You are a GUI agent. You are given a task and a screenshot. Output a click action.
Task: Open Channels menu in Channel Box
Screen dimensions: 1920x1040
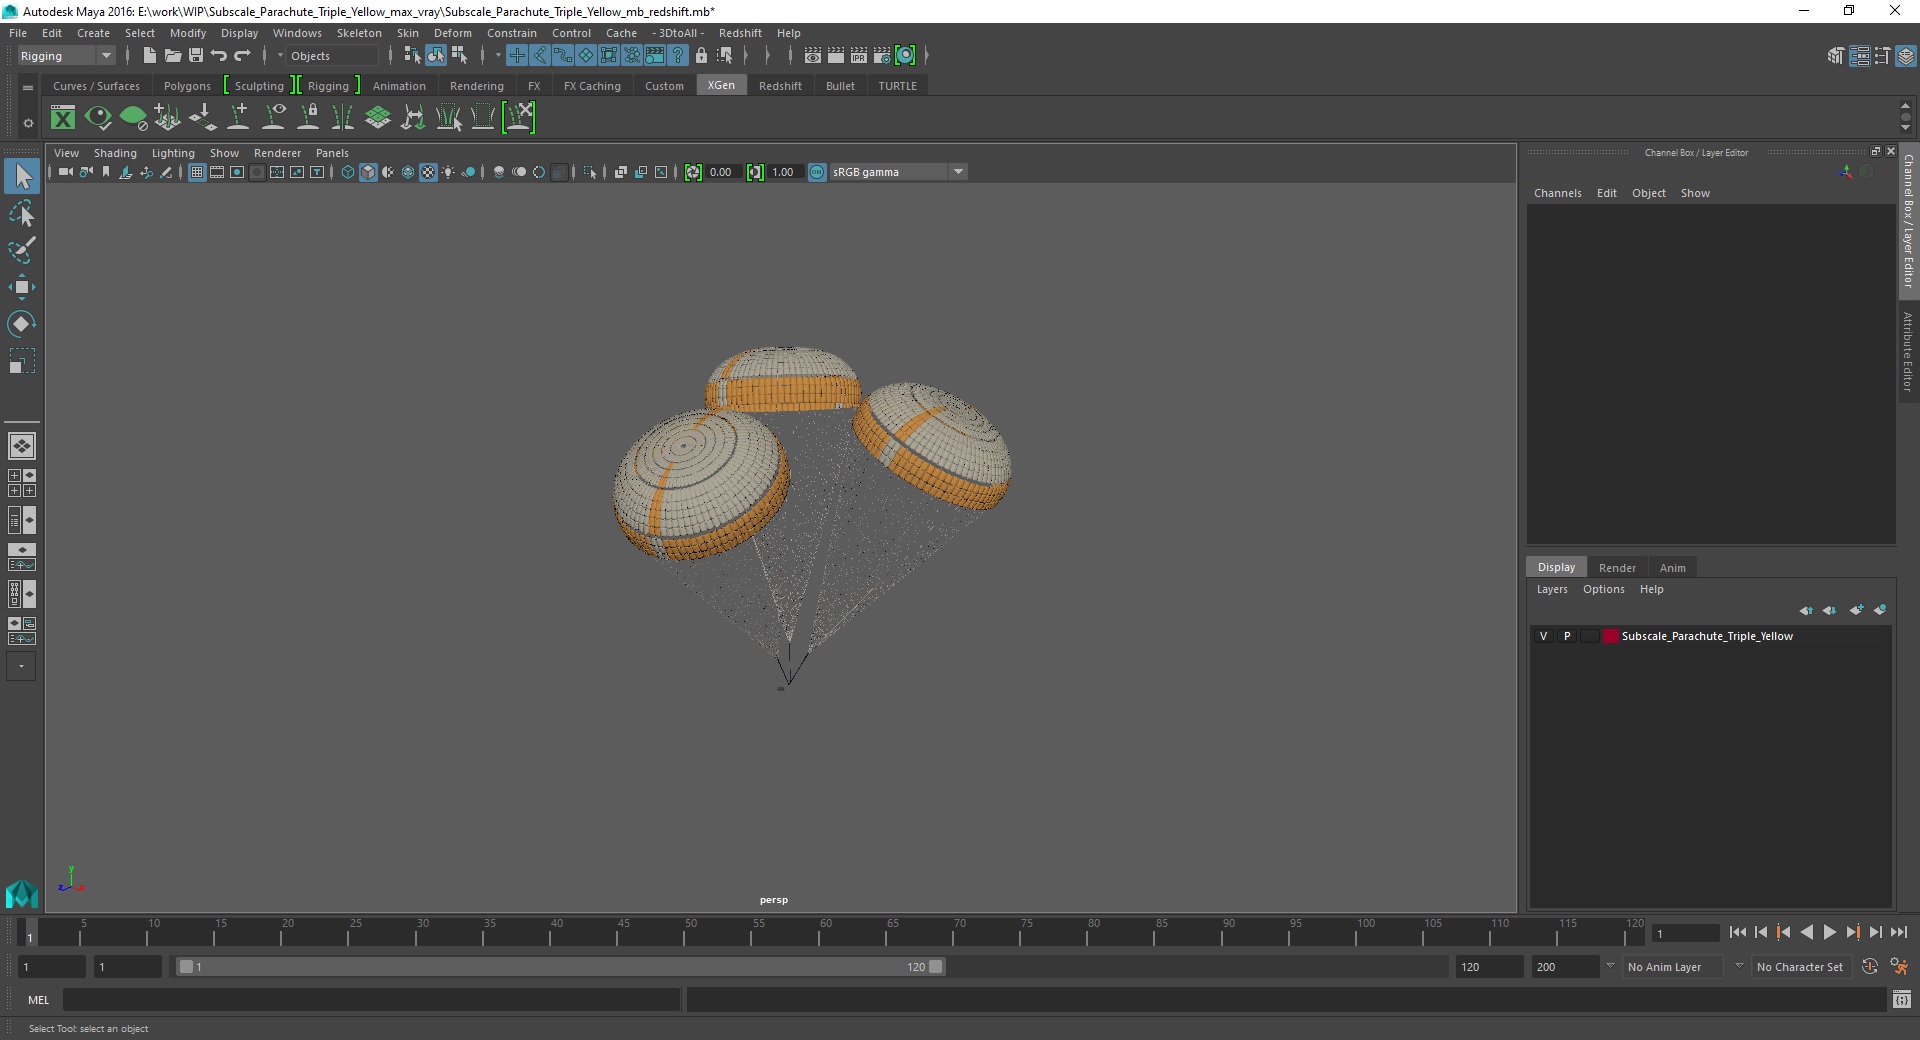click(1557, 193)
